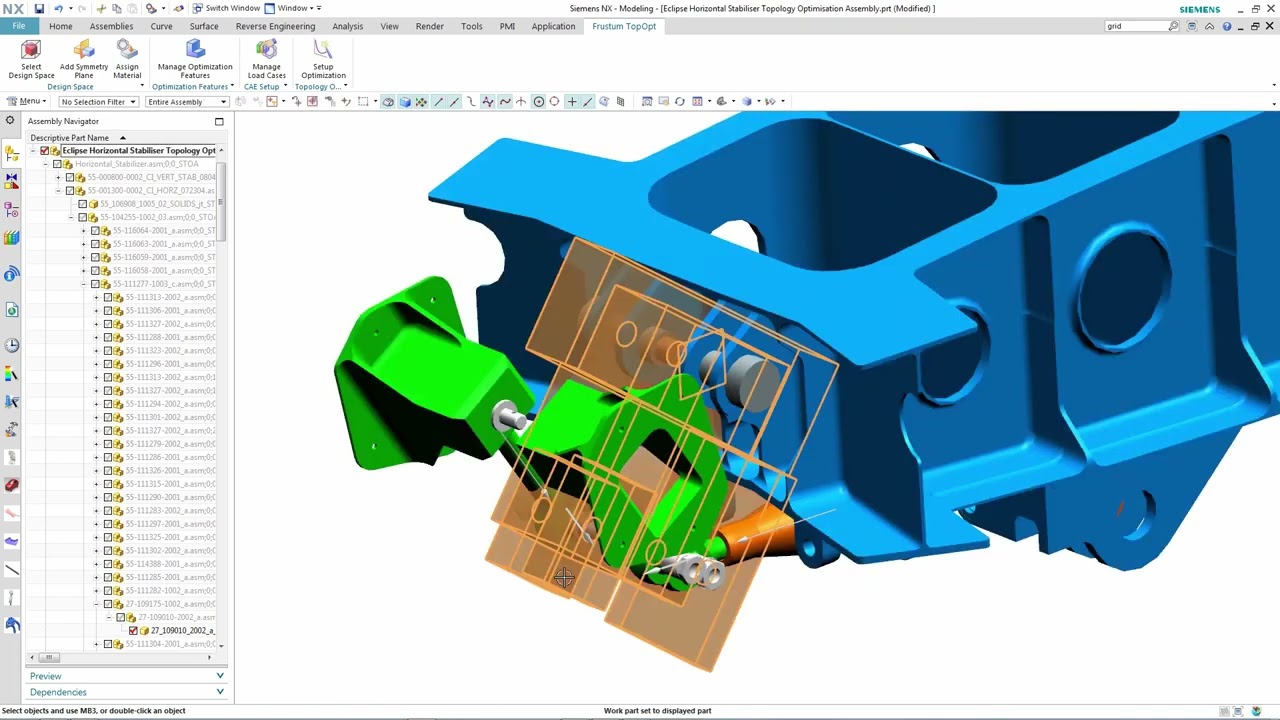Collapse the 27-109175-1002_a.asm node
This screenshot has width=1280, height=720.
tap(97, 604)
